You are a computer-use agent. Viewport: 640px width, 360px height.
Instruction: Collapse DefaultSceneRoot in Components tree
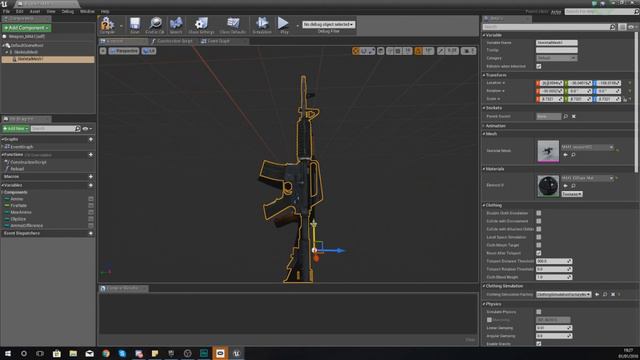3,45
